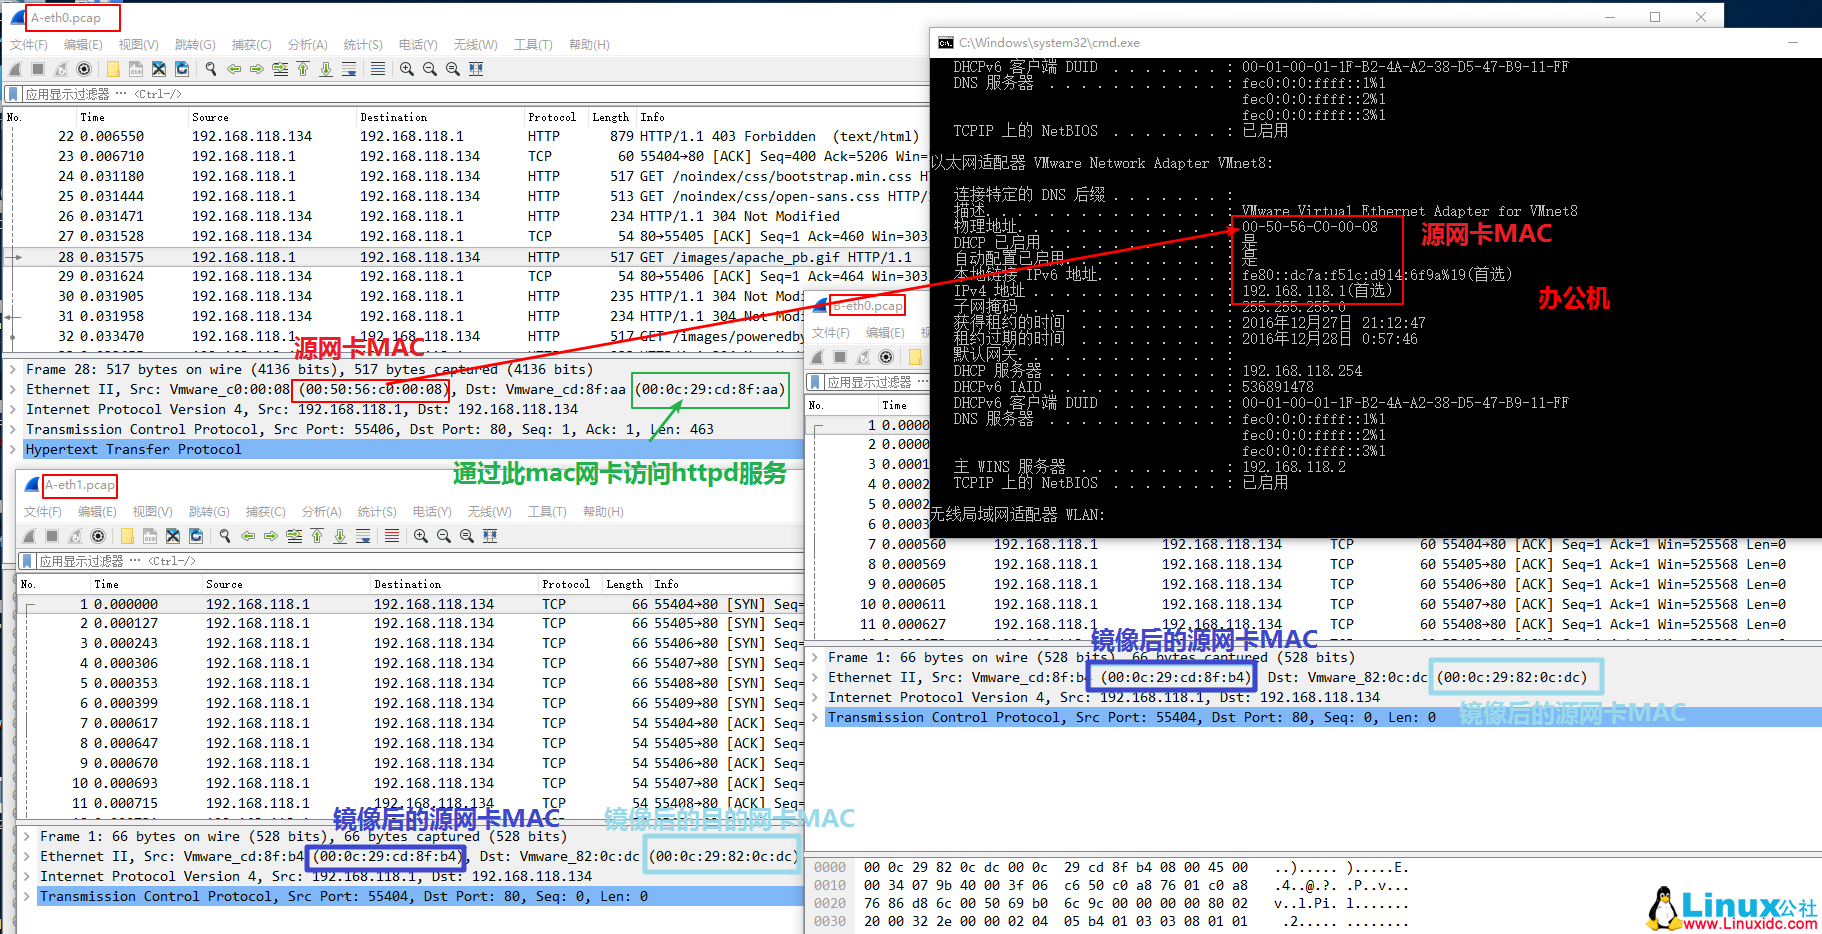Viewport: 1822px width, 934px height.
Task: Click Destination column header in A-eth1.pcap list
Action: click(407, 584)
